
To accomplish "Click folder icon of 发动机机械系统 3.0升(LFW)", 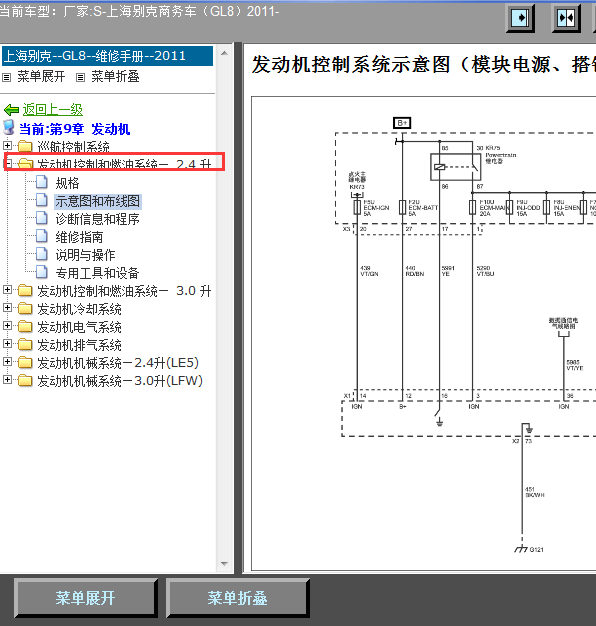I will pos(25,380).
